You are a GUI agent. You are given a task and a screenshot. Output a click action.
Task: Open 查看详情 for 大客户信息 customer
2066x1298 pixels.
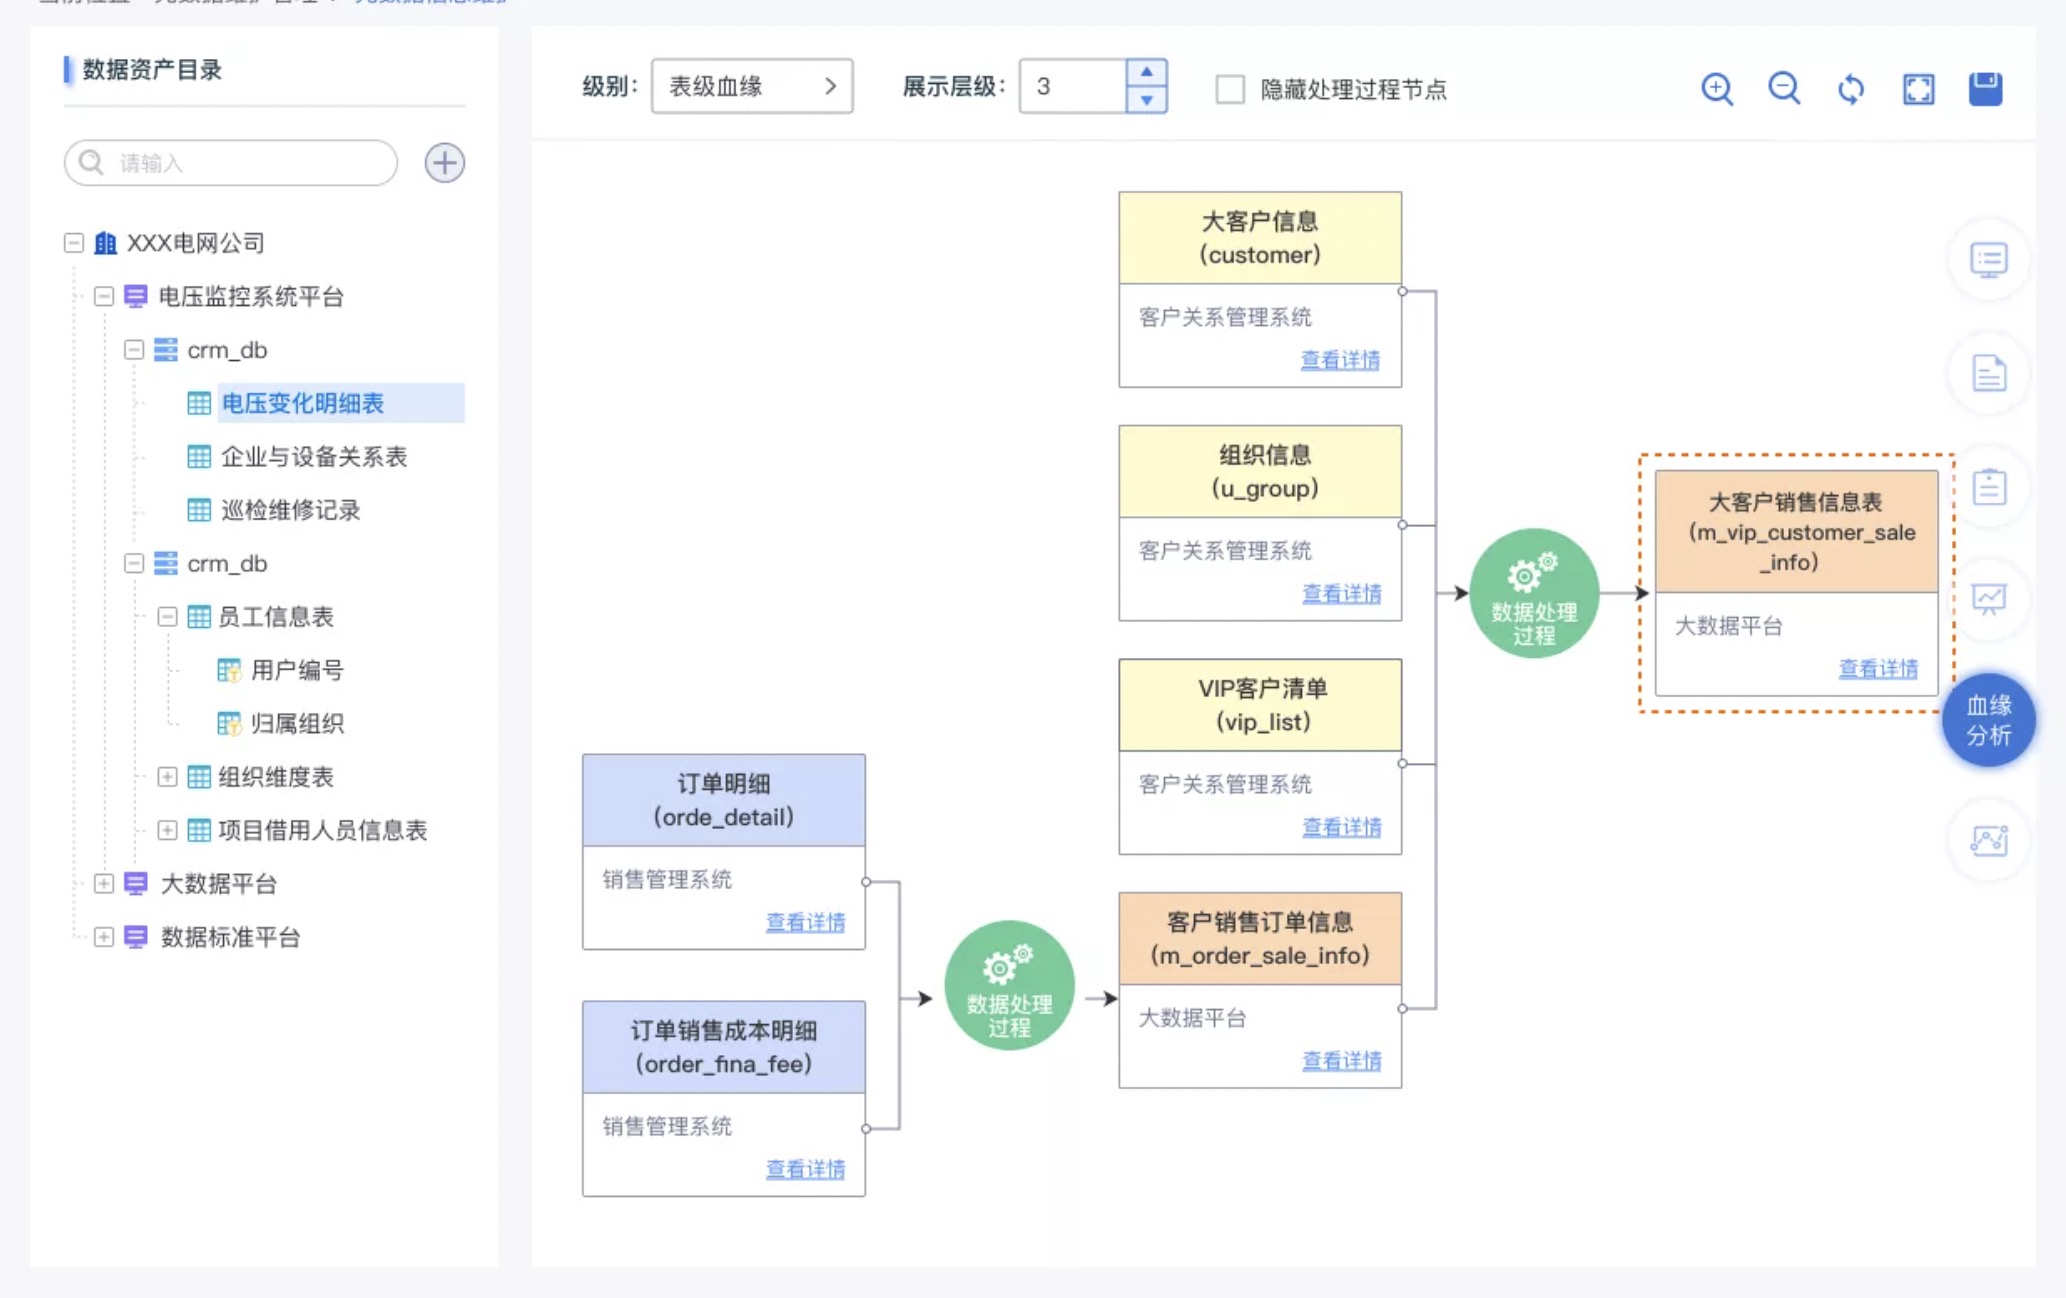(x=1340, y=360)
